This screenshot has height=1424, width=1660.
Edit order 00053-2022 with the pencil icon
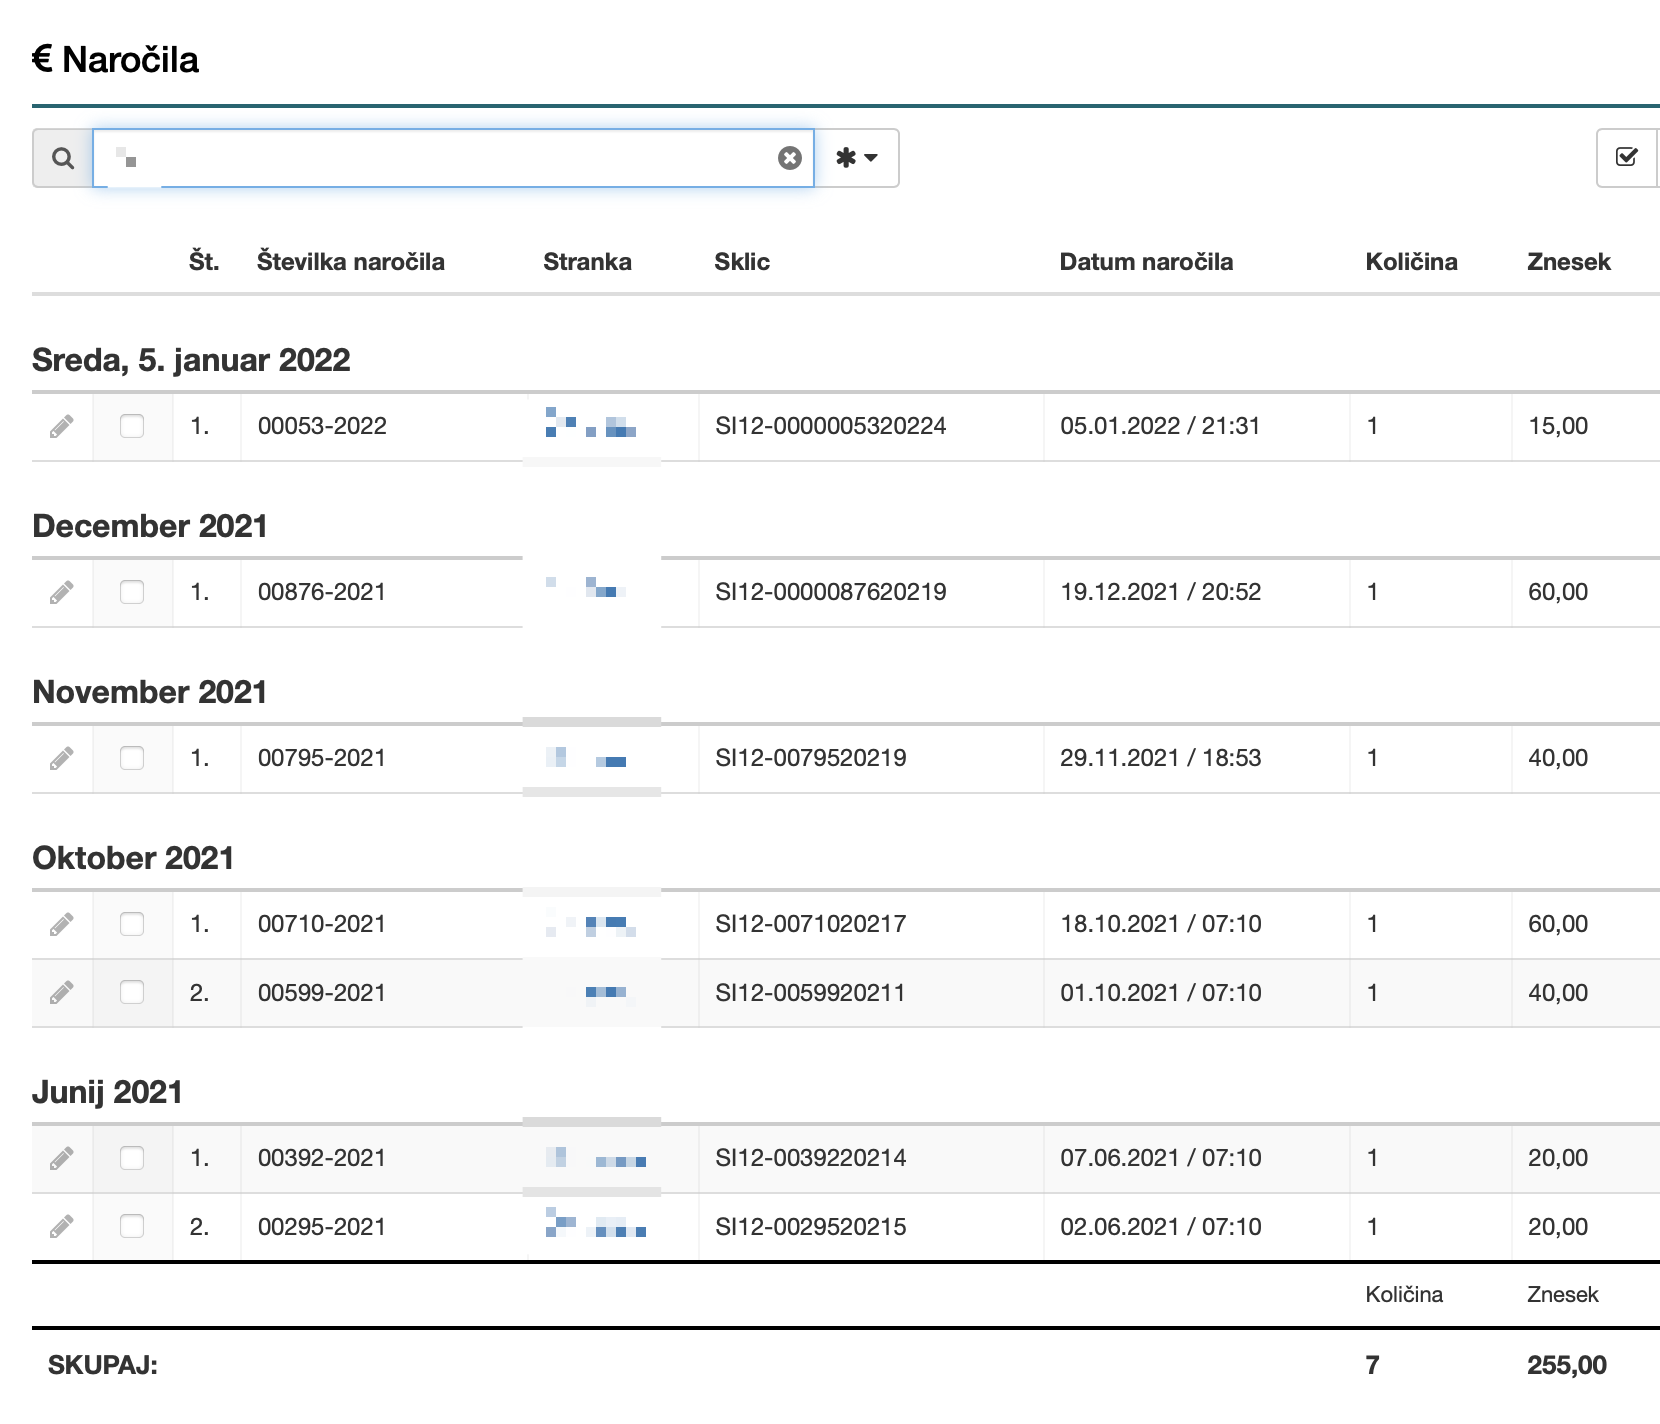[62, 426]
